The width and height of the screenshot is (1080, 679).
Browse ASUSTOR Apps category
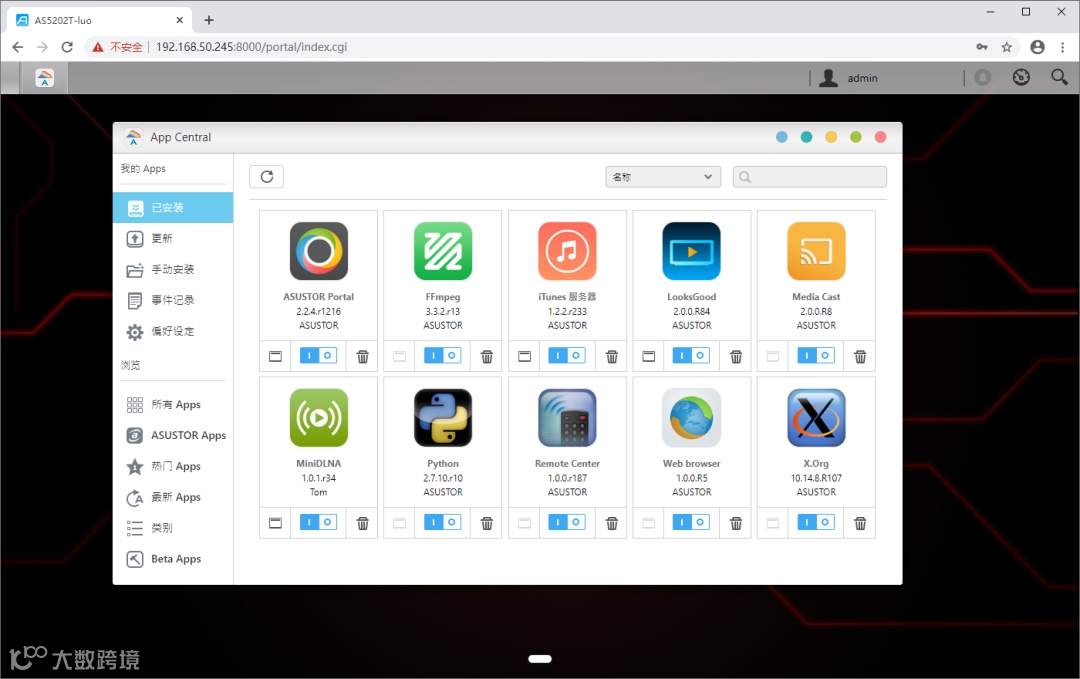173,435
